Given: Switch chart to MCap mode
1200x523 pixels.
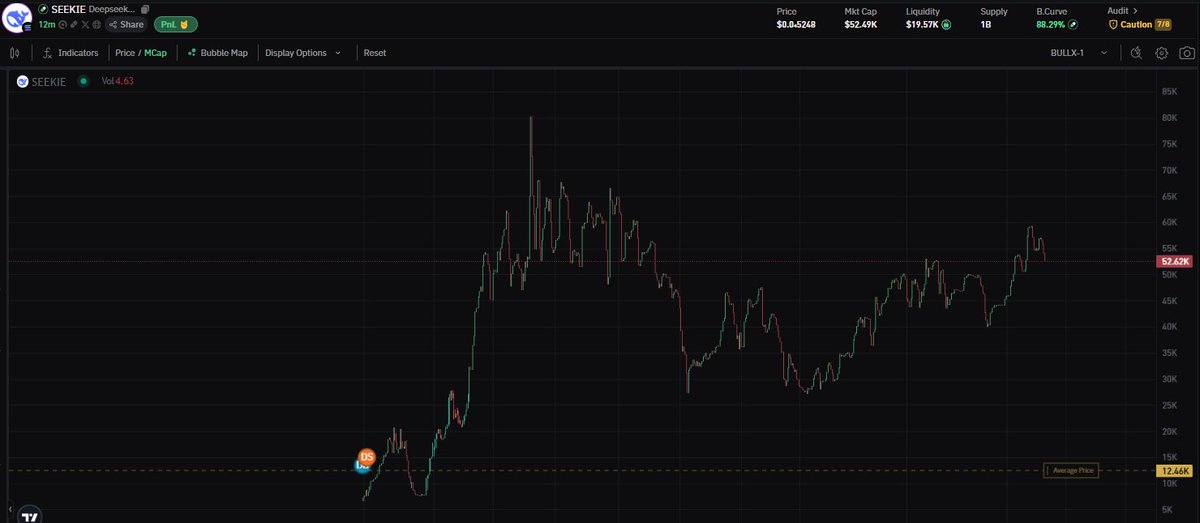Looking at the screenshot, I should point(155,53).
